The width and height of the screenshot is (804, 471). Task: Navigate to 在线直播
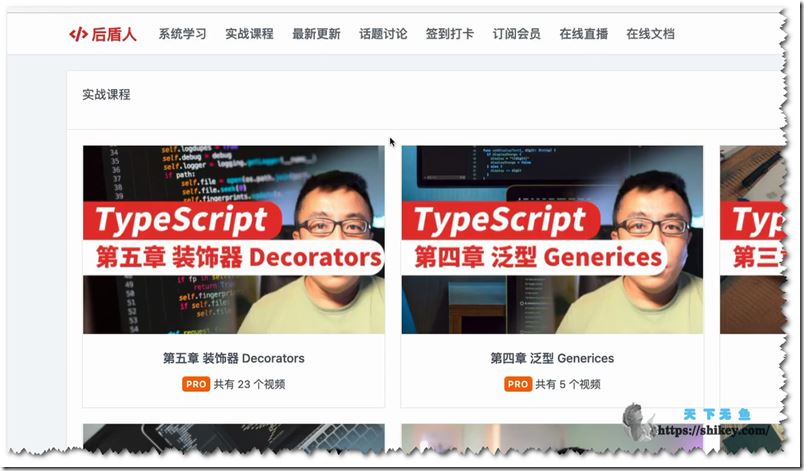[x=584, y=34]
